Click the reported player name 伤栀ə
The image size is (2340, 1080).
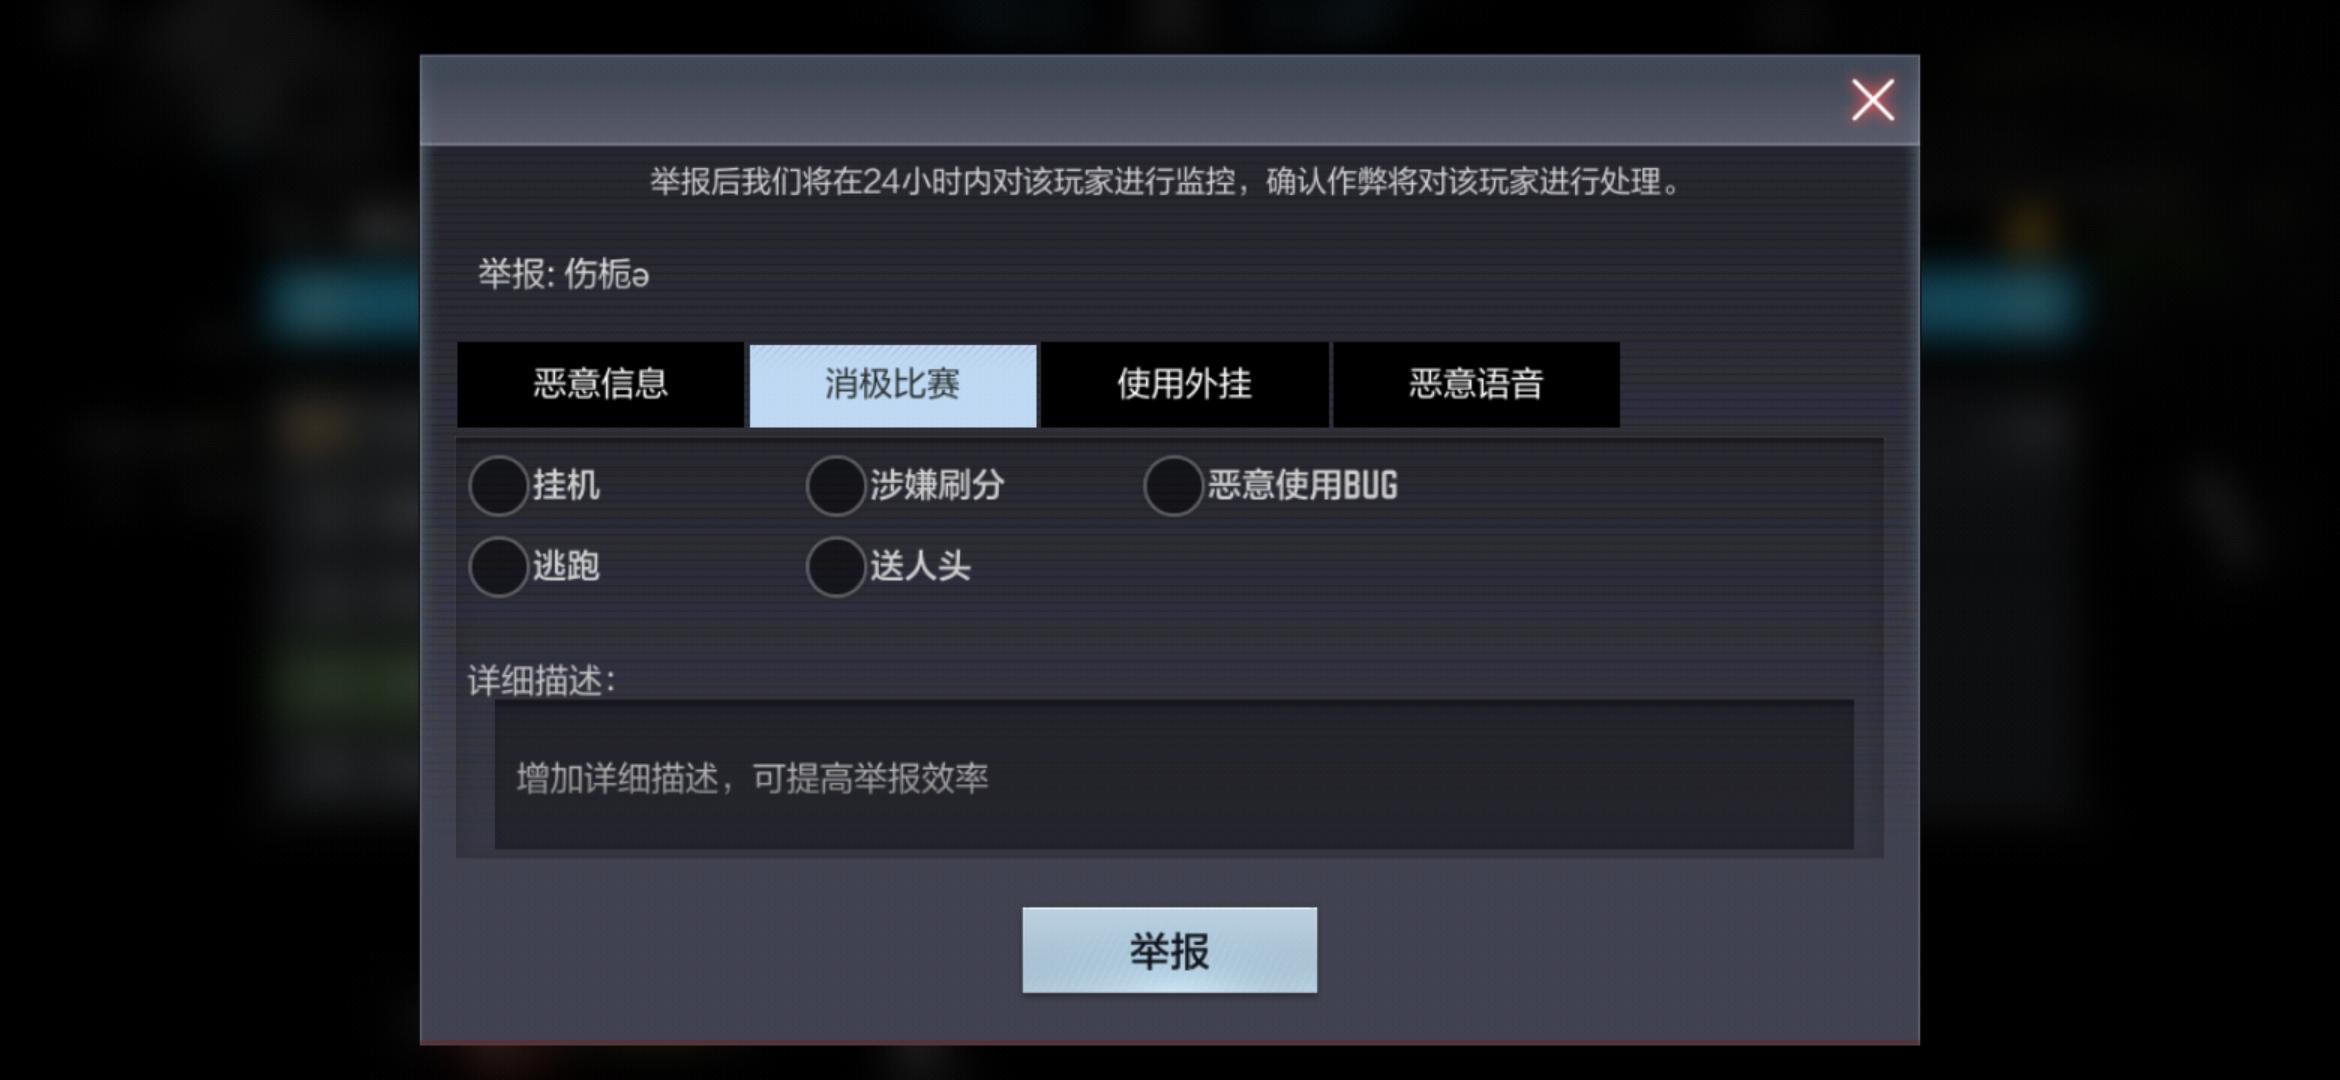coord(607,274)
